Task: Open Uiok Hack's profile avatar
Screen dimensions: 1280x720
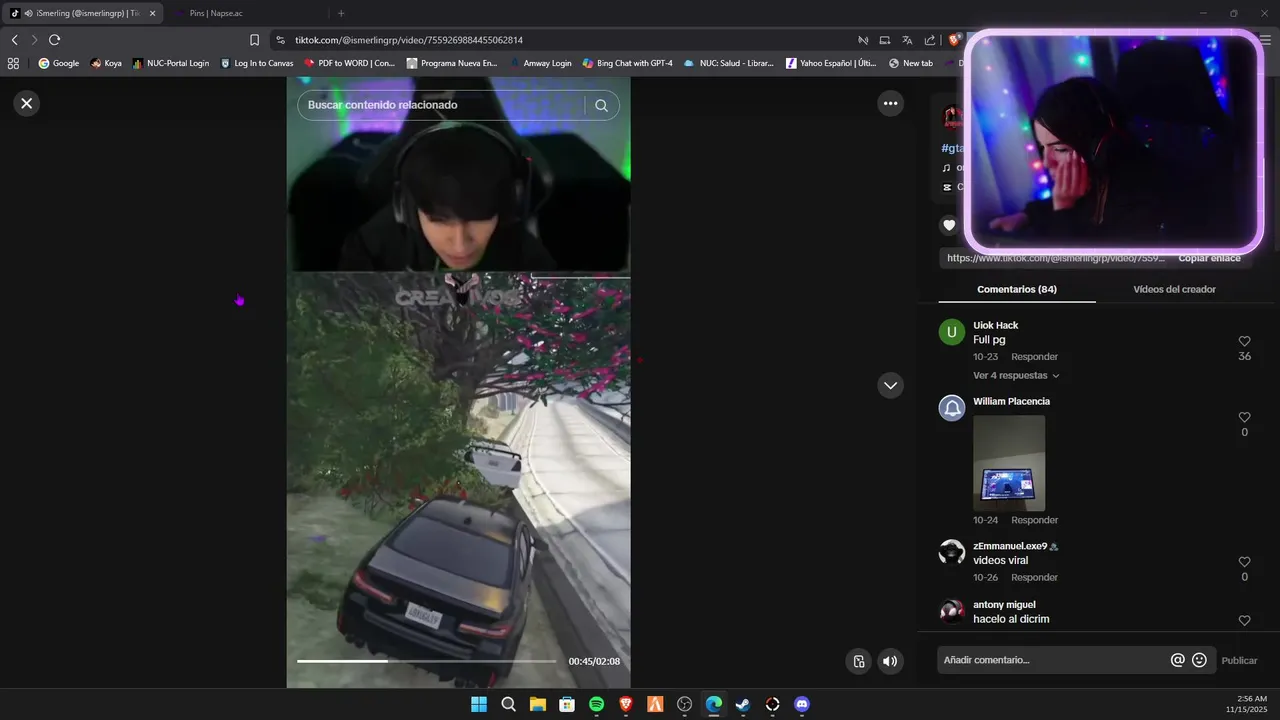Action: tap(952, 332)
